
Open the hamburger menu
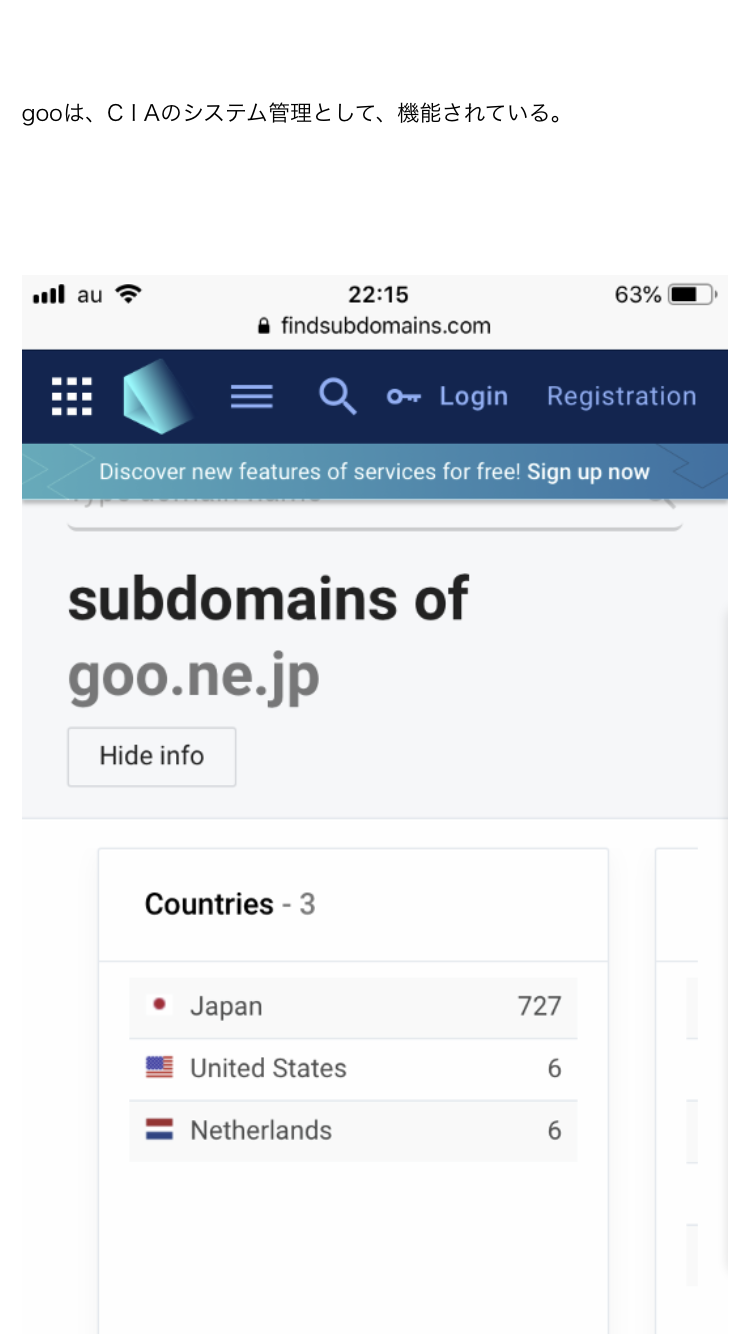tap(252, 397)
